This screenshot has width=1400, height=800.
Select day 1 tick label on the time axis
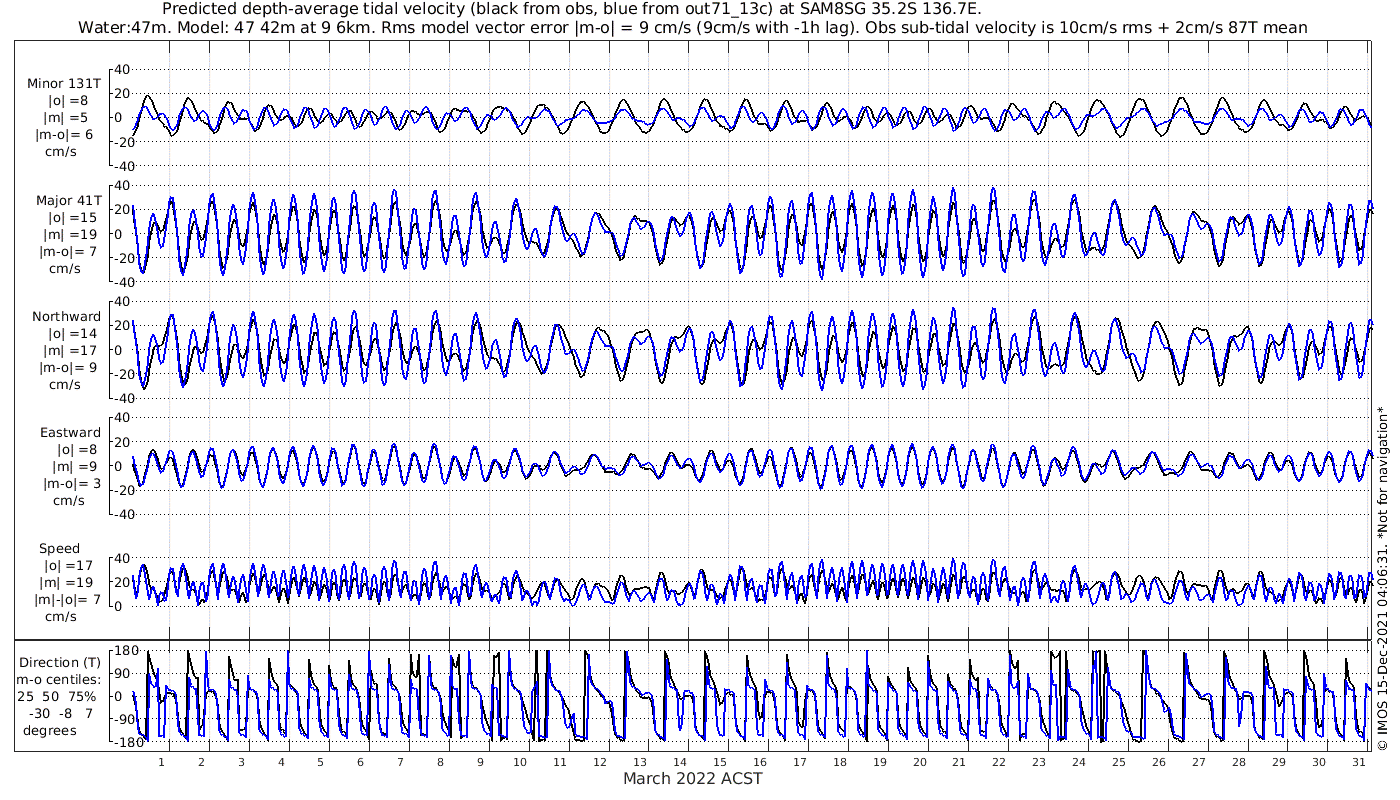tap(161, 762)
